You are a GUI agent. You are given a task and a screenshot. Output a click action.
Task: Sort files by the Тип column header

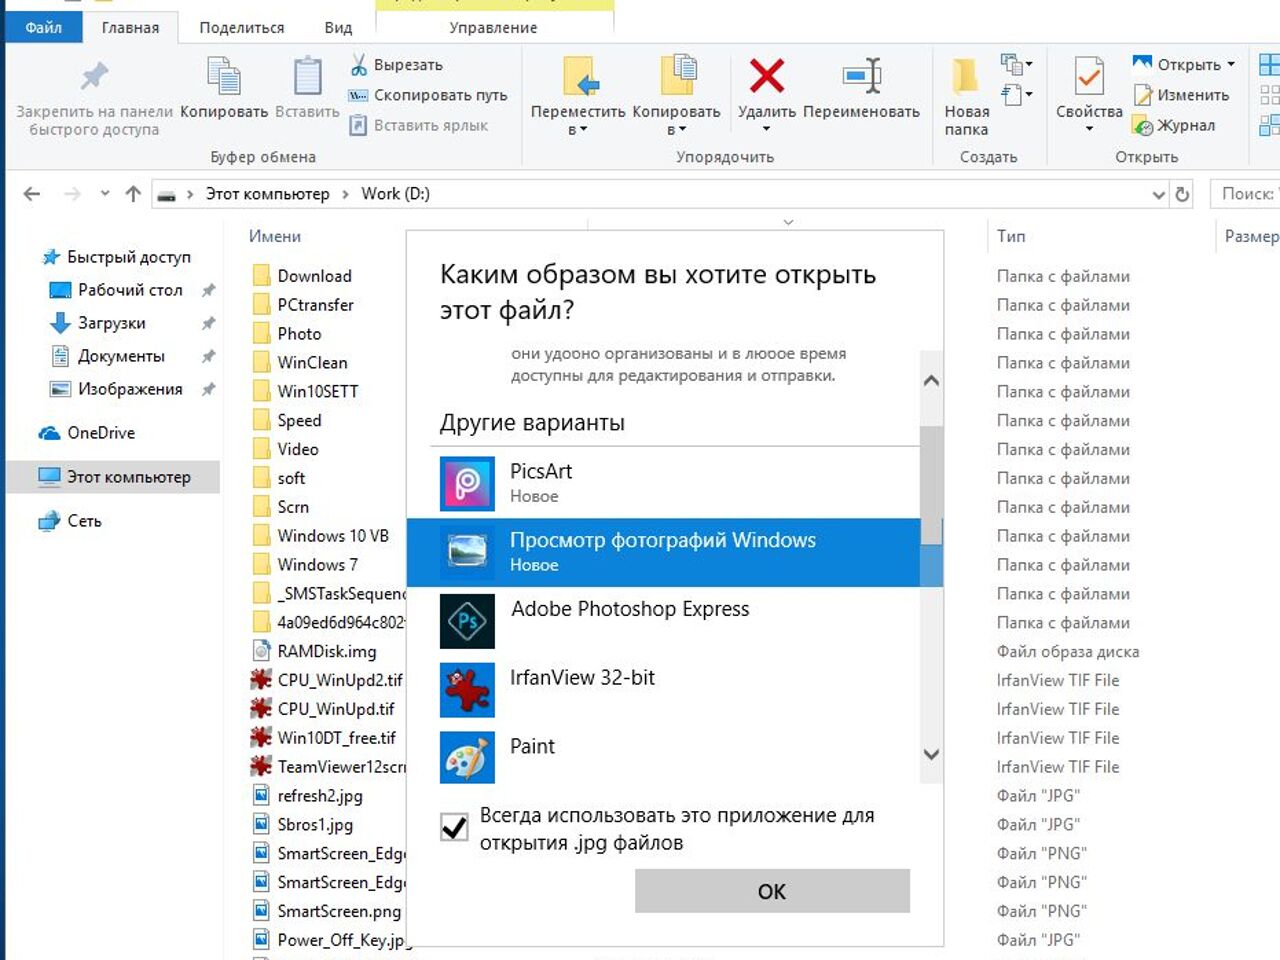click(x=1011, y=236)
